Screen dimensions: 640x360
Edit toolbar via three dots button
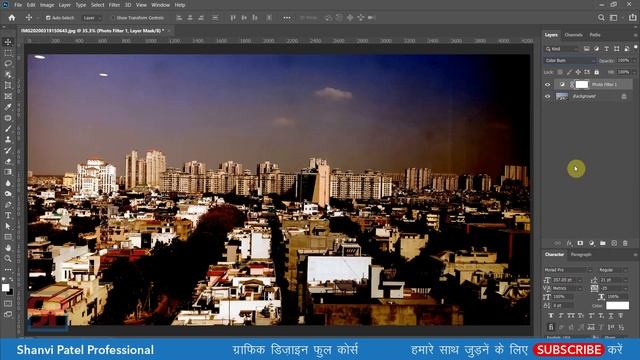[8, 270]
